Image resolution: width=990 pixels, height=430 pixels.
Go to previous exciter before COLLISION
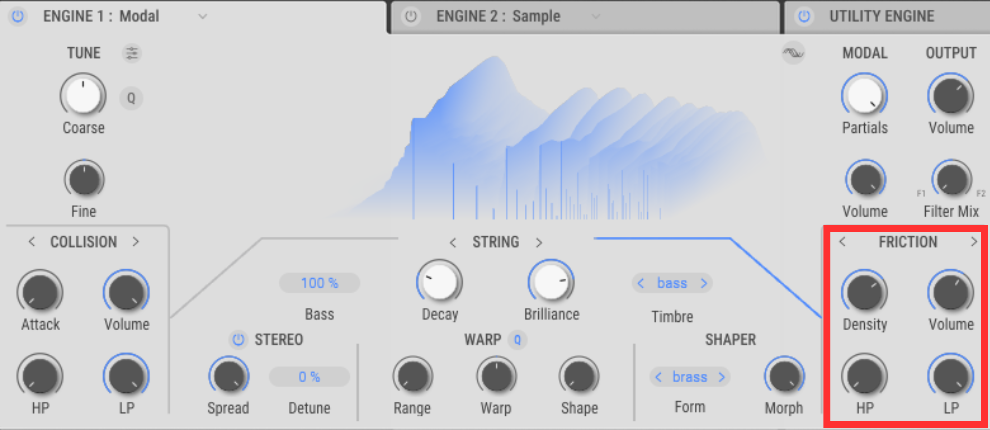point(32,242)
